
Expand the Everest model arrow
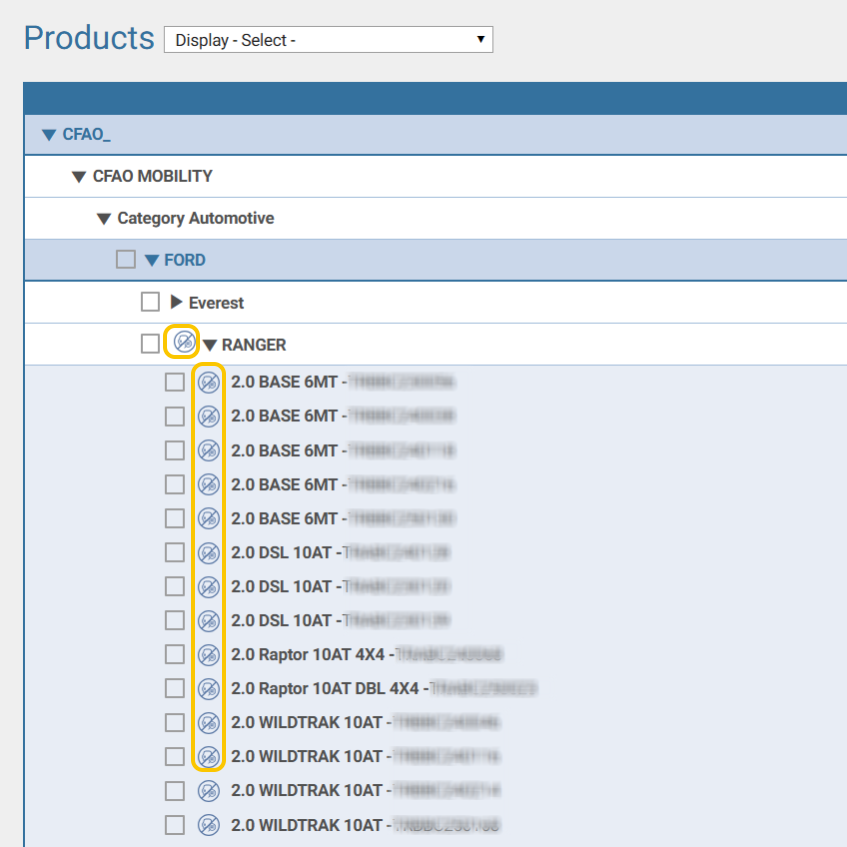pos(176,301)
